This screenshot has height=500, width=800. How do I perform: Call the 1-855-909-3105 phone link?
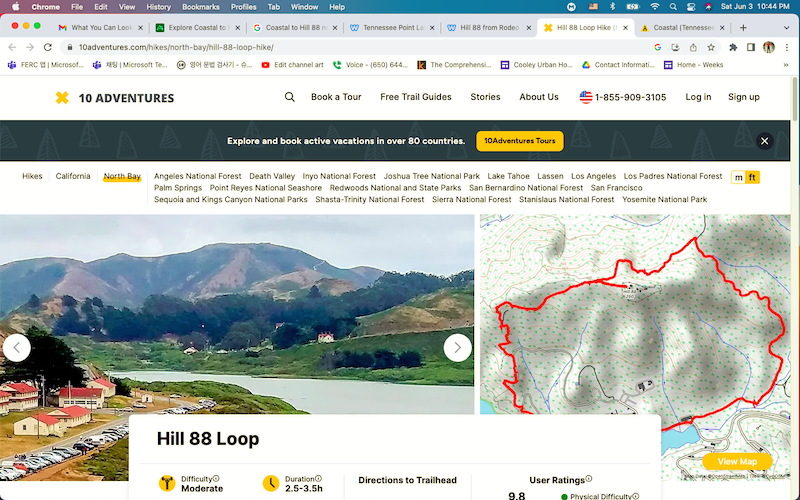[x=622, y=97]
